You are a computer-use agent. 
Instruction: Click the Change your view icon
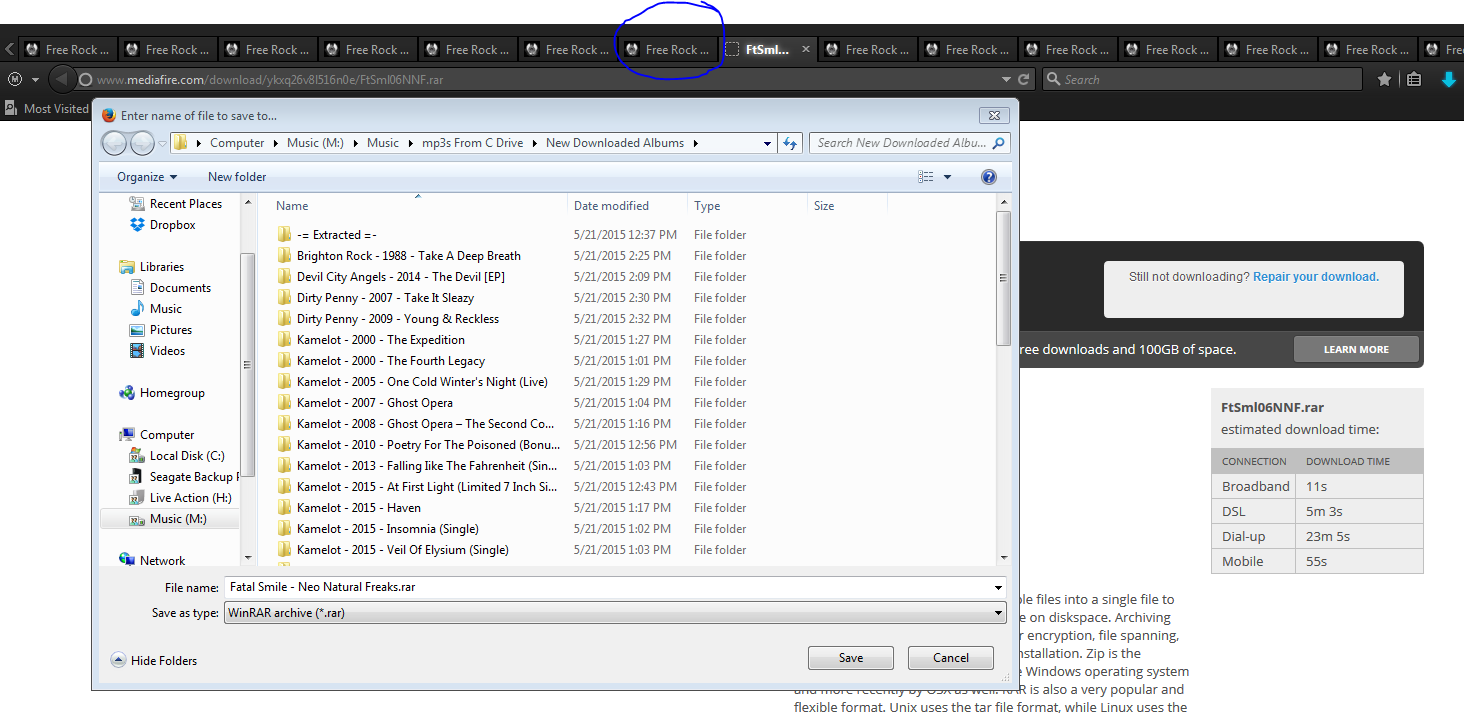click(925, 177)
